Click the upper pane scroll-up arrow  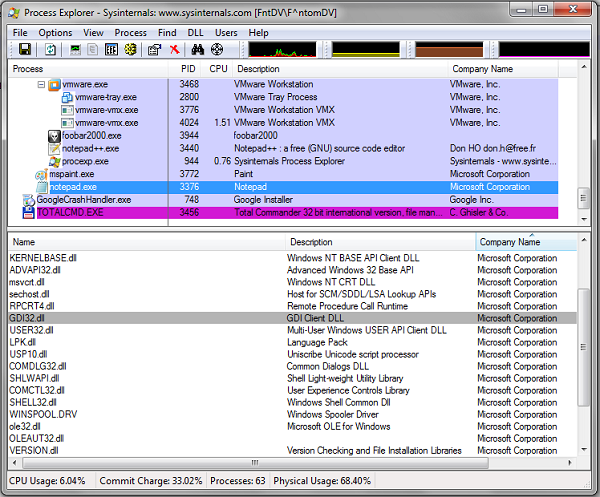pos(584,67)
